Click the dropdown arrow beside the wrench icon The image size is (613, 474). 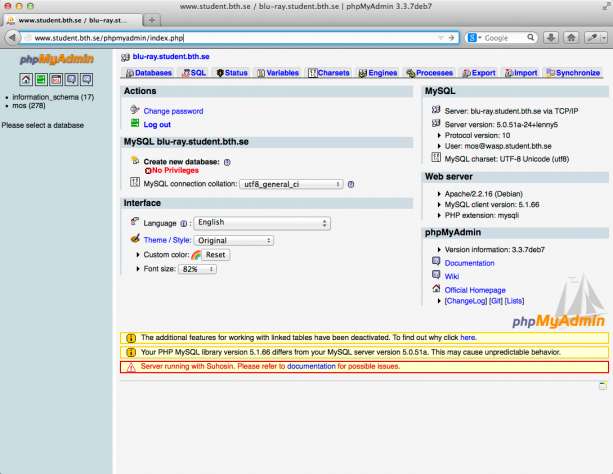604,38
